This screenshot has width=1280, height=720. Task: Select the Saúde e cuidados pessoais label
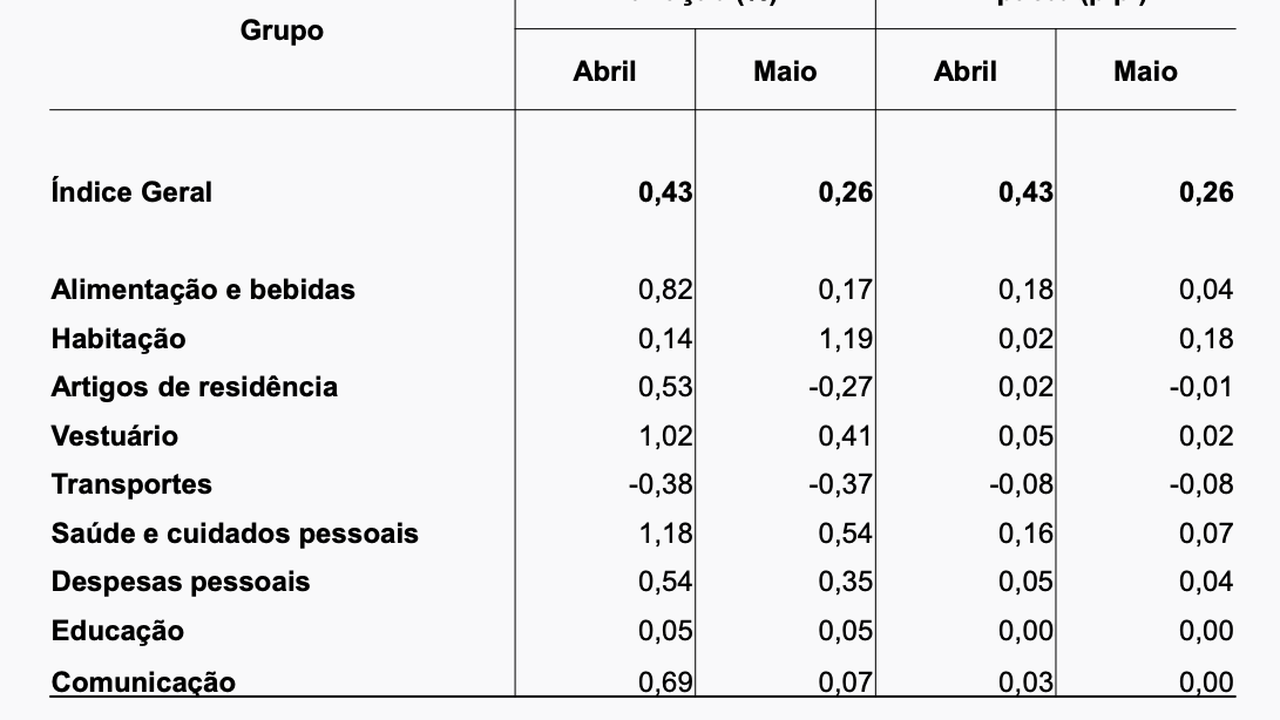[x=234, y=533]
